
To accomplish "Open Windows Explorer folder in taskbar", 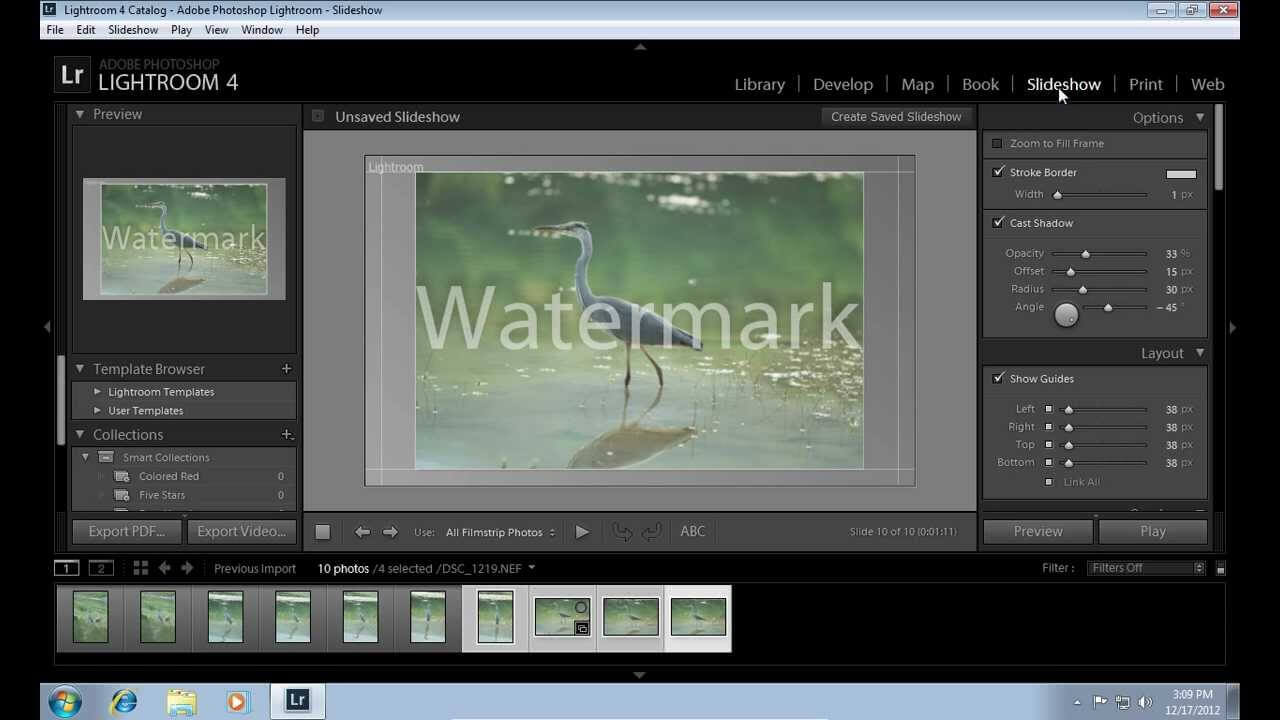I will pos(182,701).
